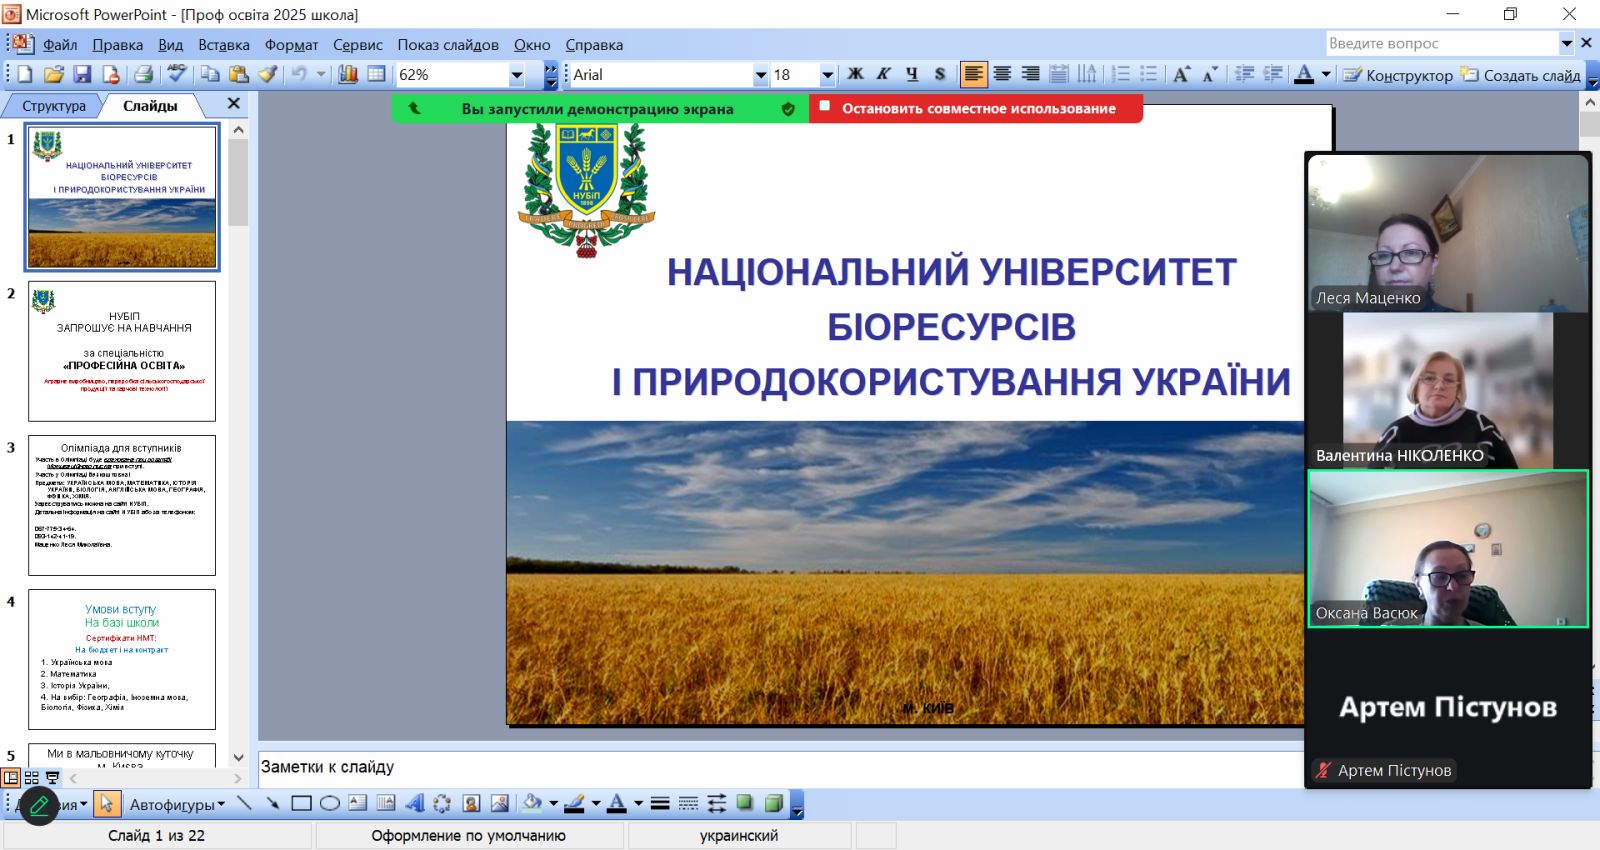Select slide 2 thumbnail НУБІП запрошує на навчання

(122, 351)
